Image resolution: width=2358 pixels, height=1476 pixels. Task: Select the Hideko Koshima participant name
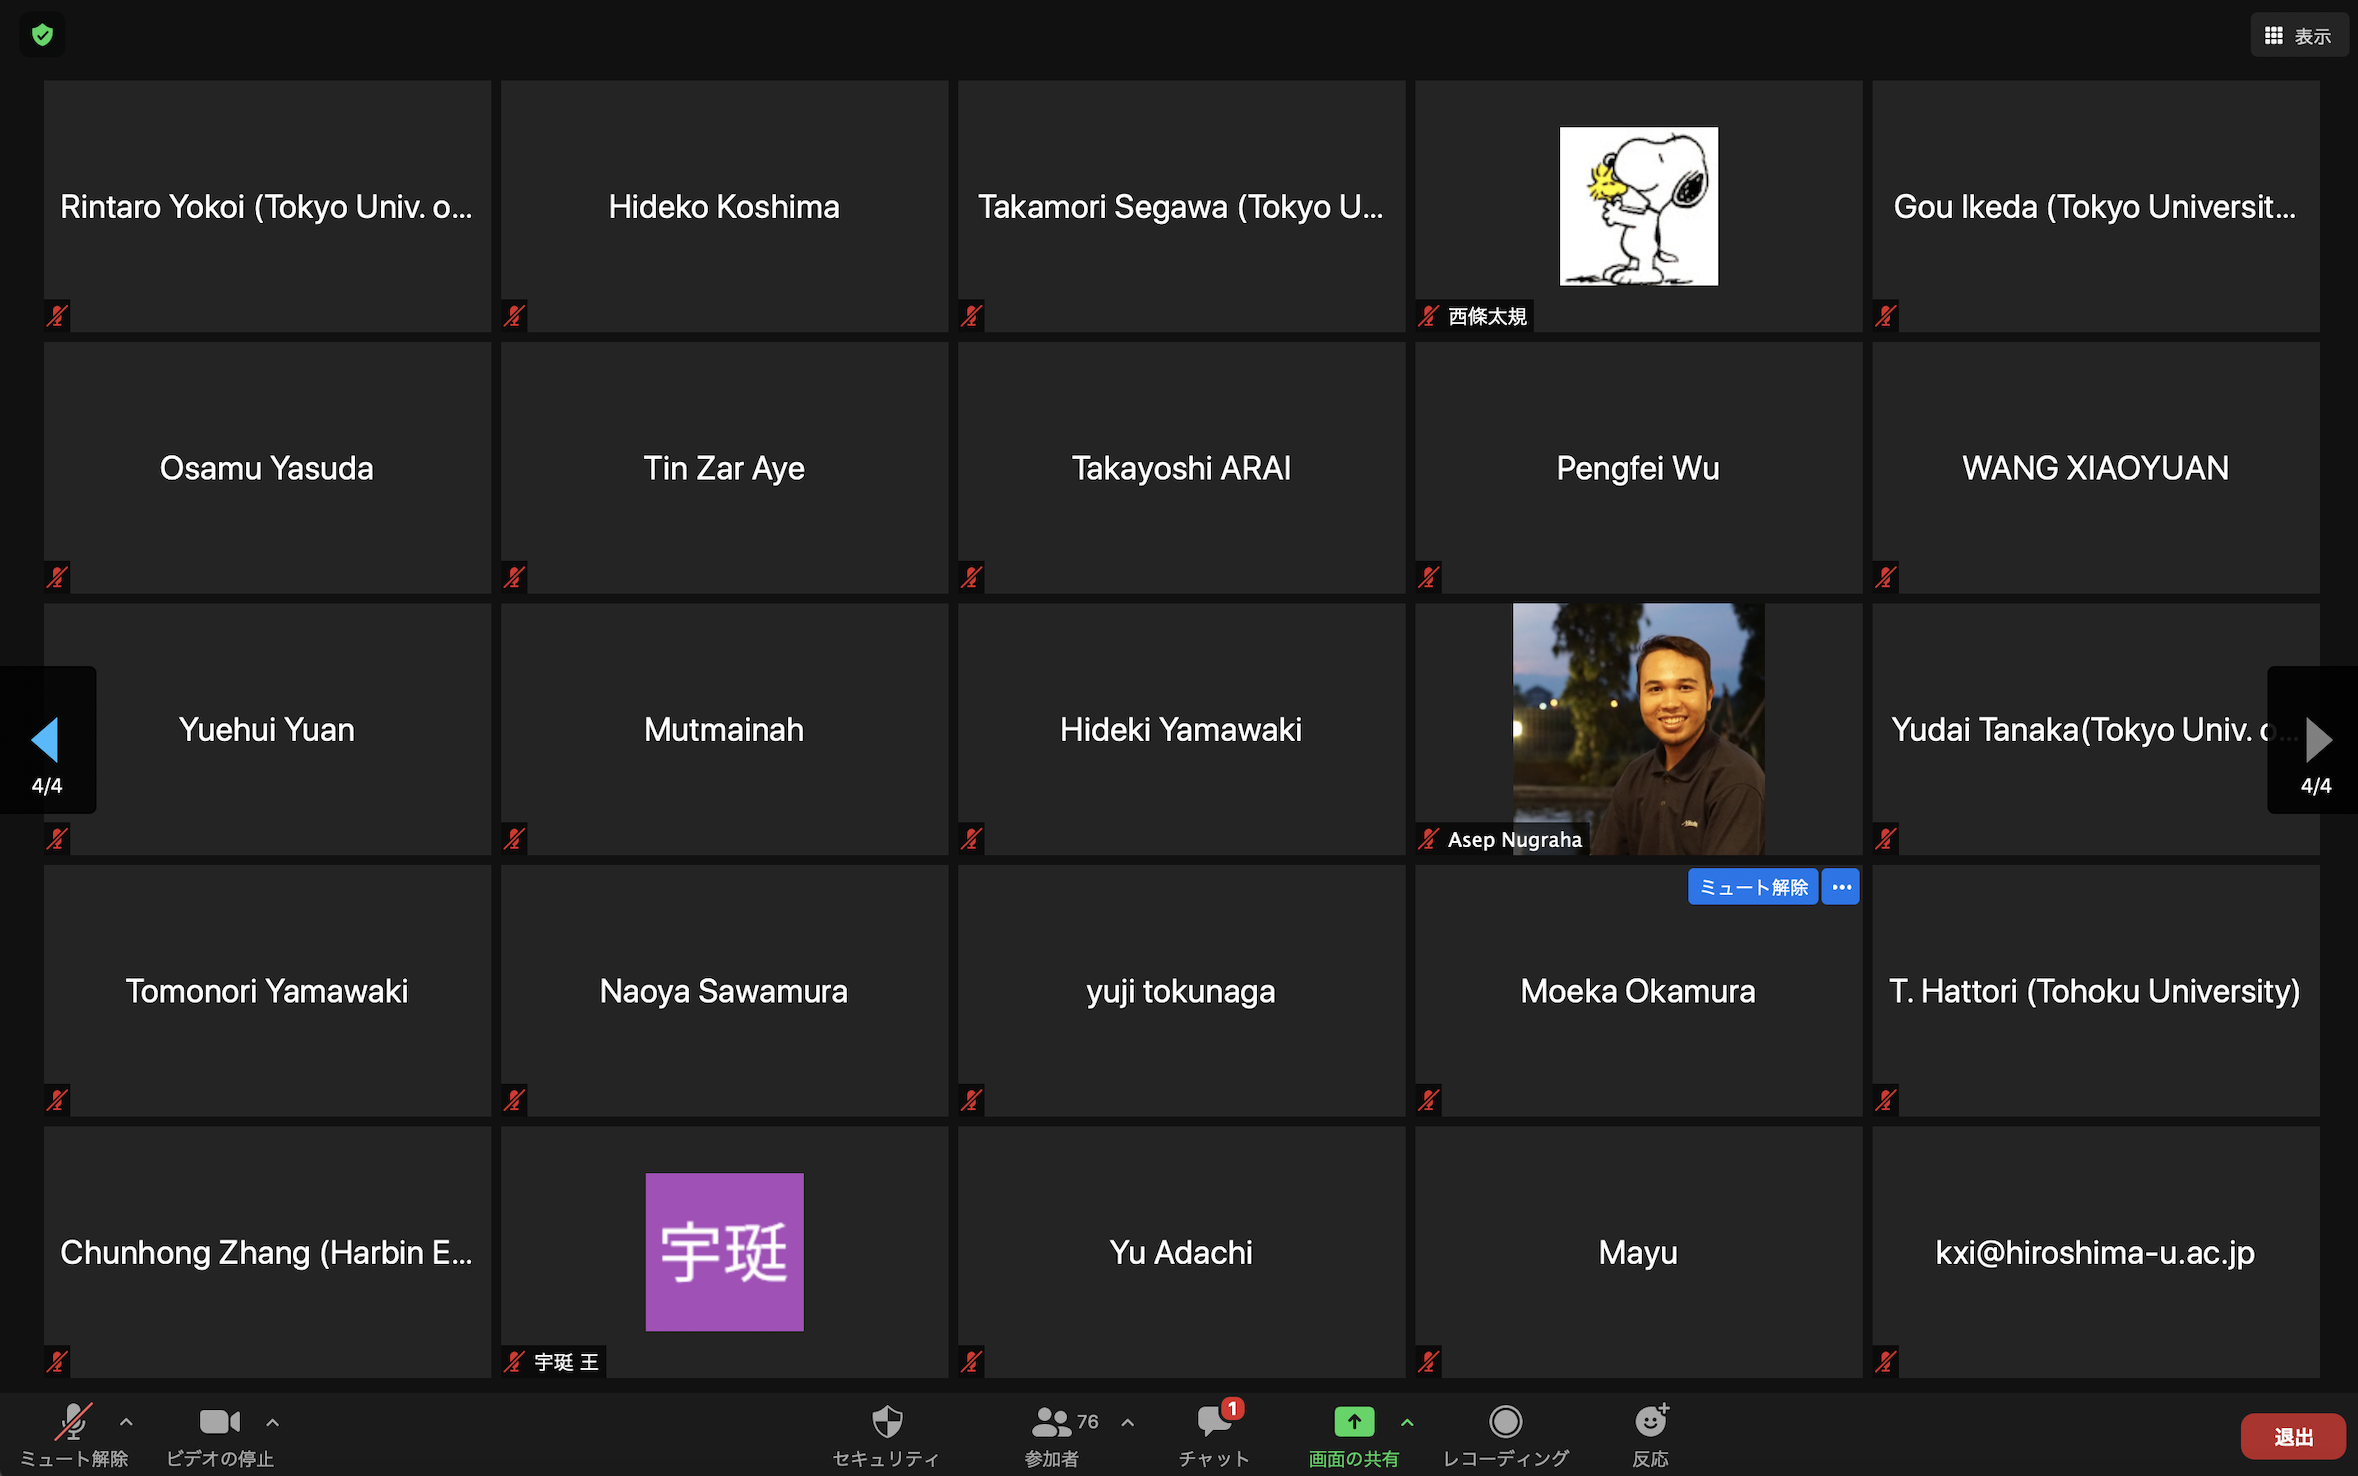point(724,207)
